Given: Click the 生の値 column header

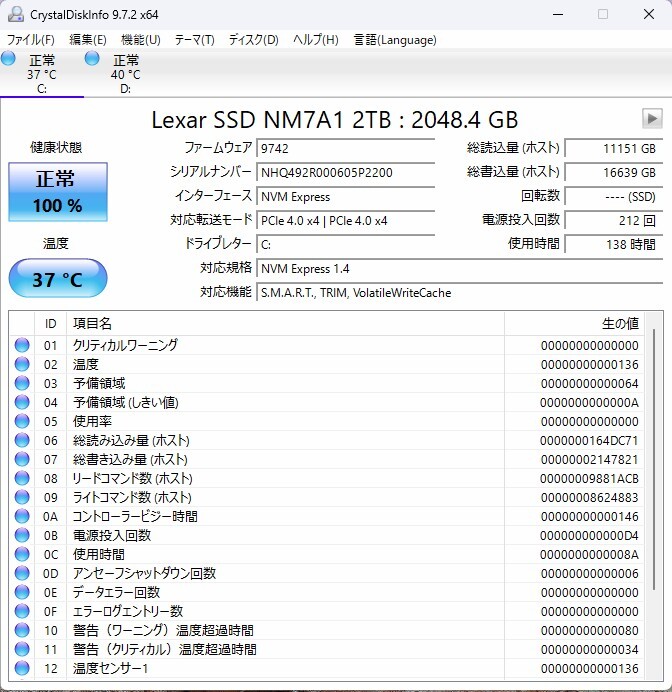Looking at the screenshot, I should pos(618,324).
